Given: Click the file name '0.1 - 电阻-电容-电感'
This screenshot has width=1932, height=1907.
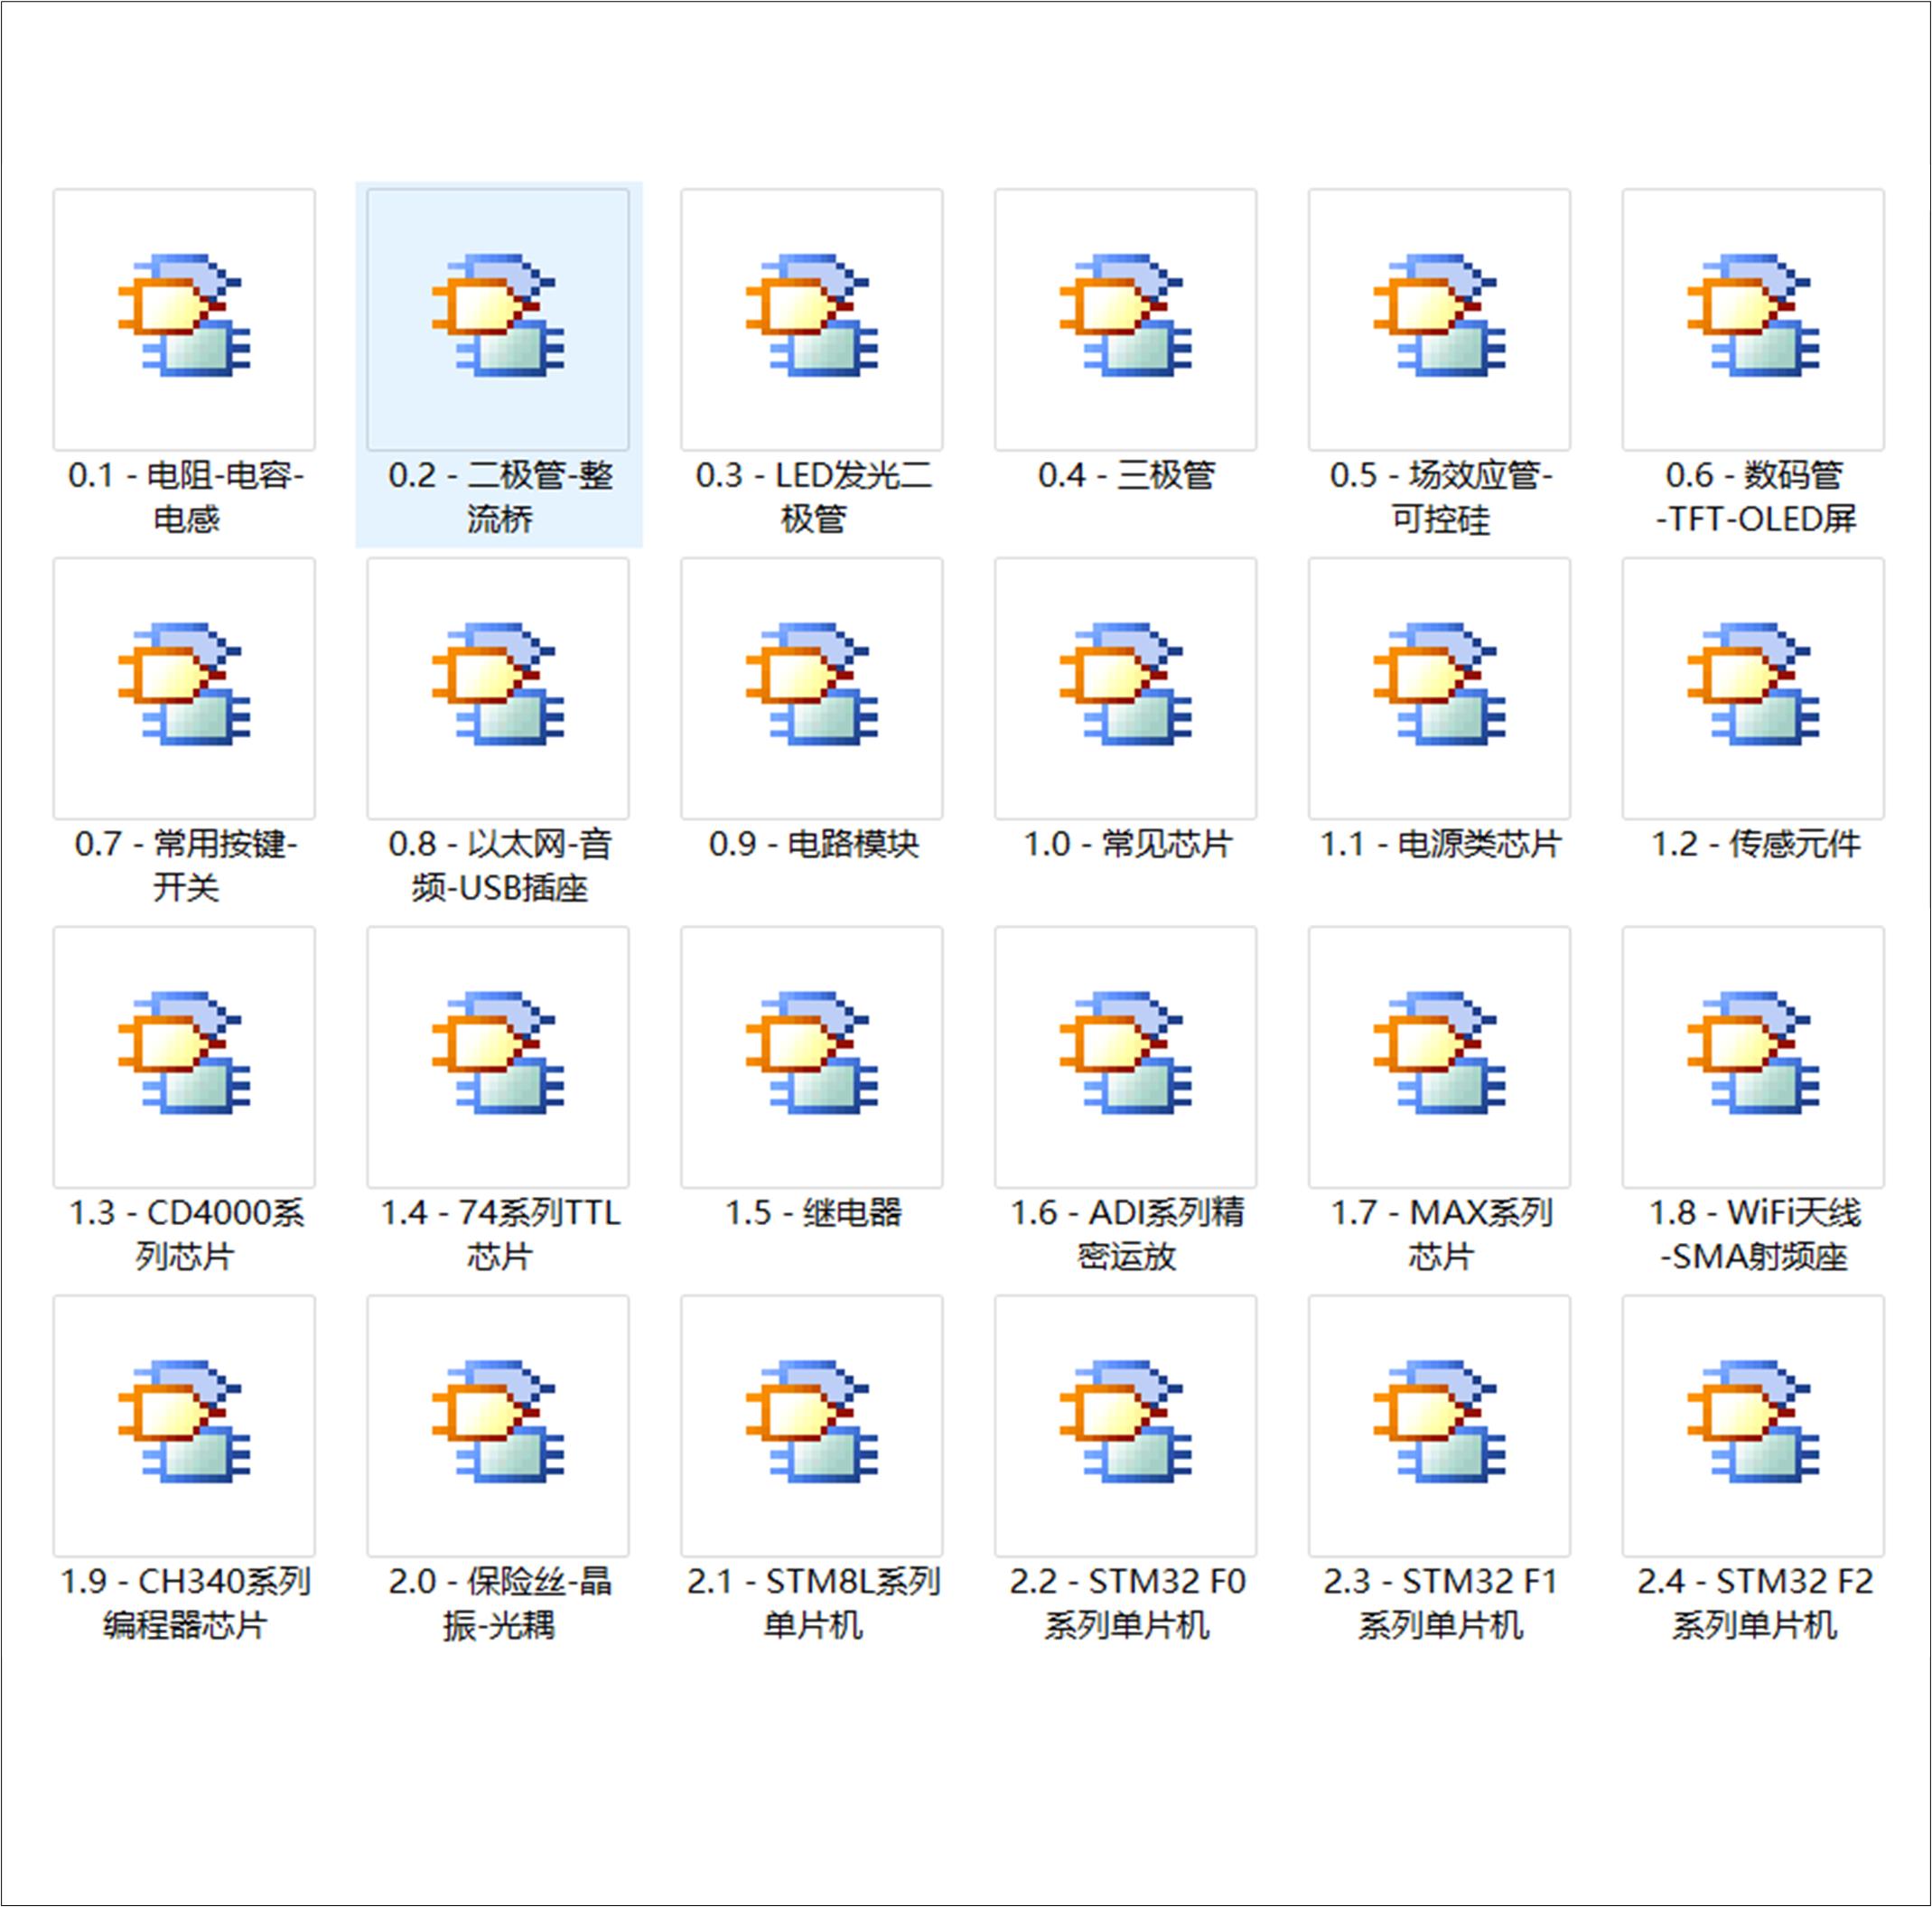Looking at the screenshot, I should (185, 496).
